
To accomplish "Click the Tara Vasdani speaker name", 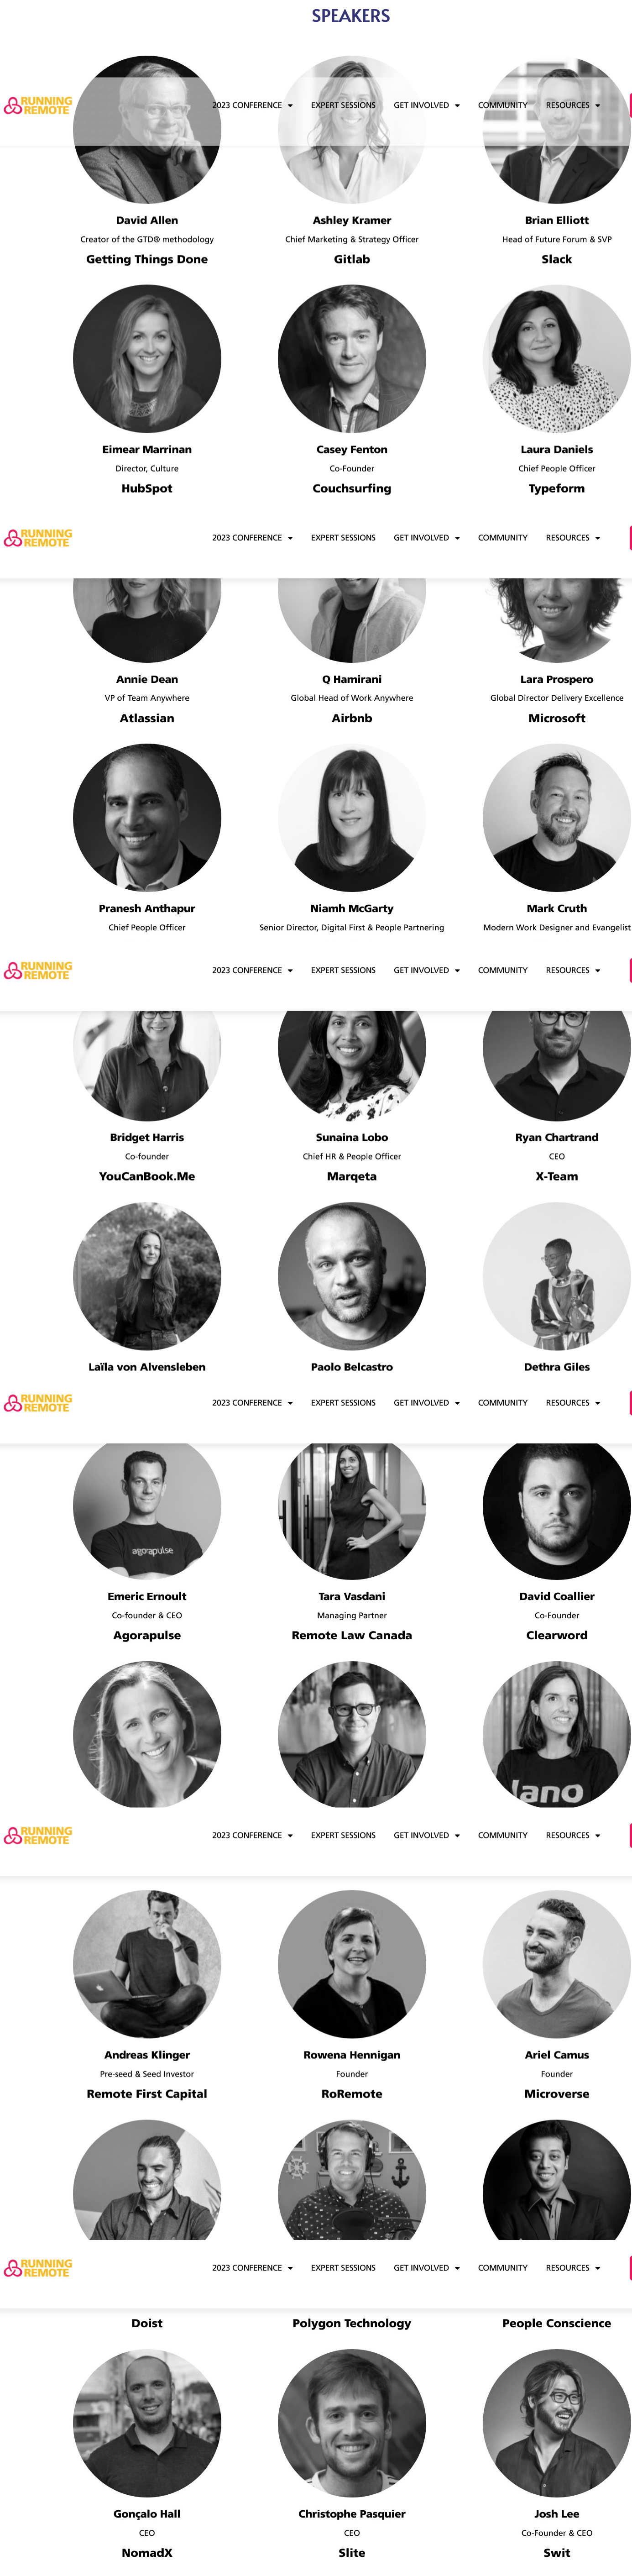I will click(352, 1597).
